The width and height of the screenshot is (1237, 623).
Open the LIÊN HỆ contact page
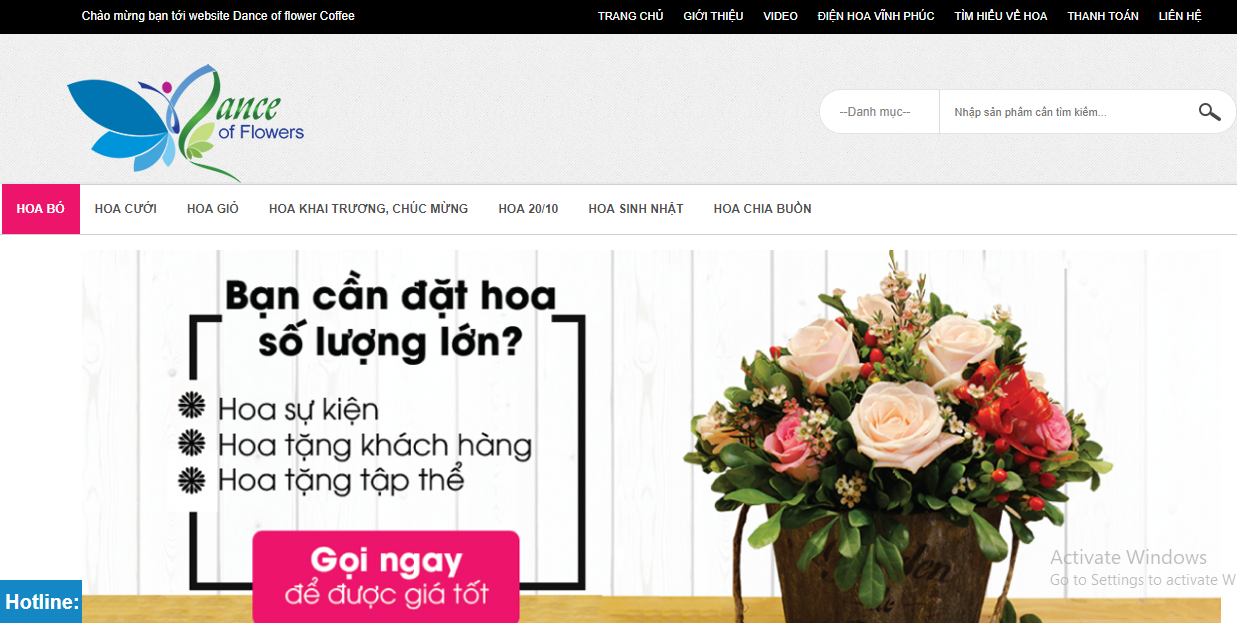point(1180,16)
